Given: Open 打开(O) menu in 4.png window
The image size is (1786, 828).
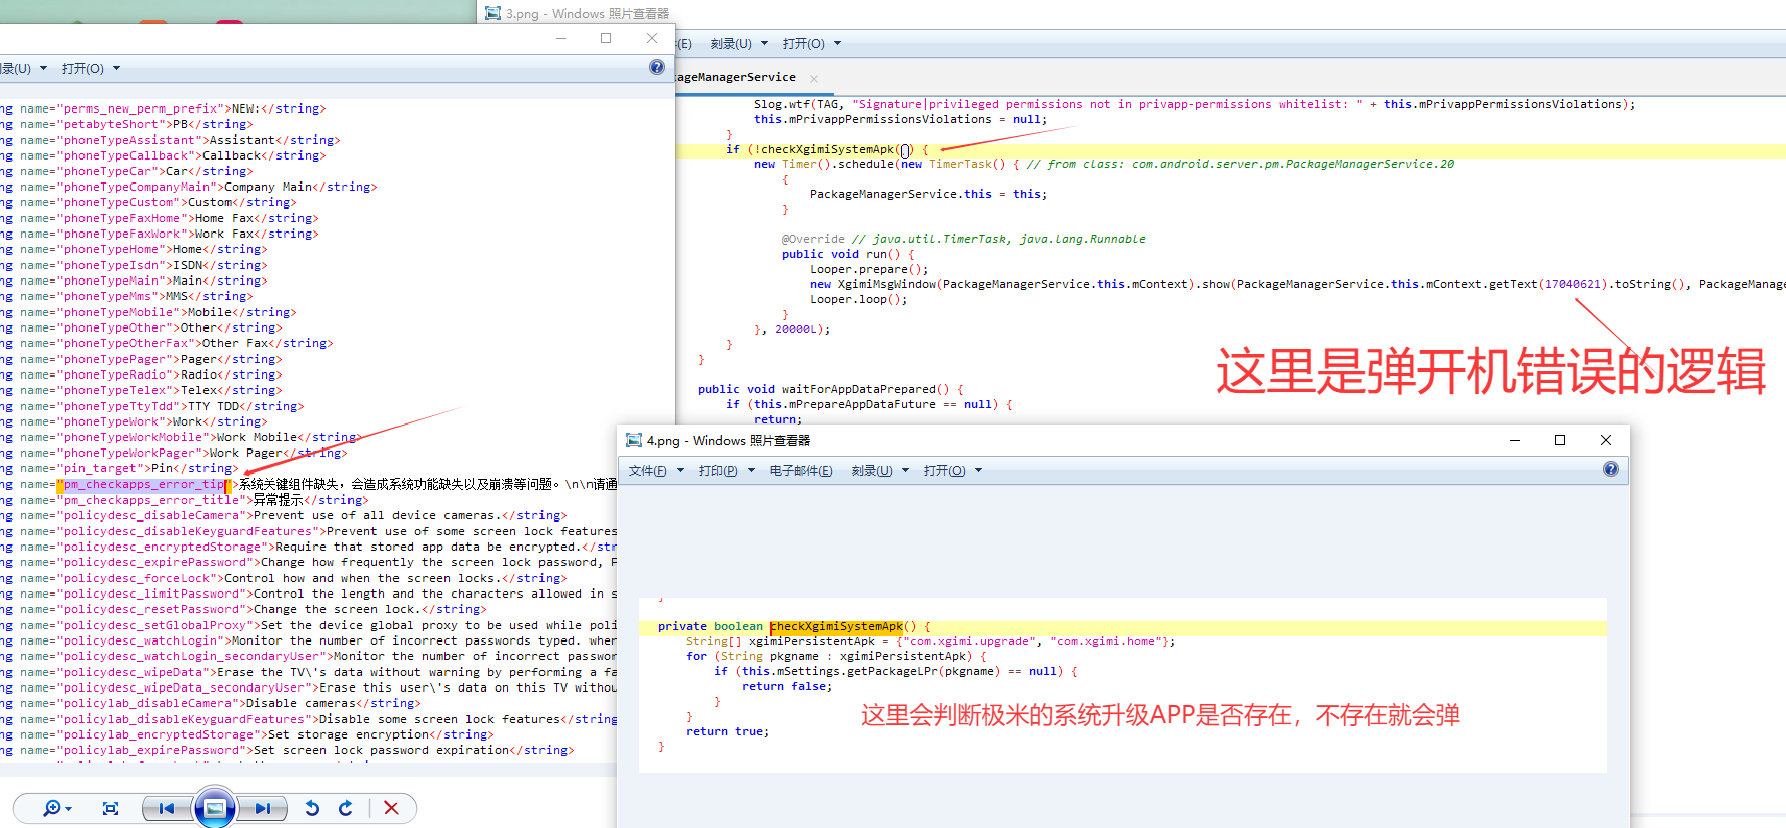Looking at the screenshot, I should pyautogui.click(x=945, y=471).
